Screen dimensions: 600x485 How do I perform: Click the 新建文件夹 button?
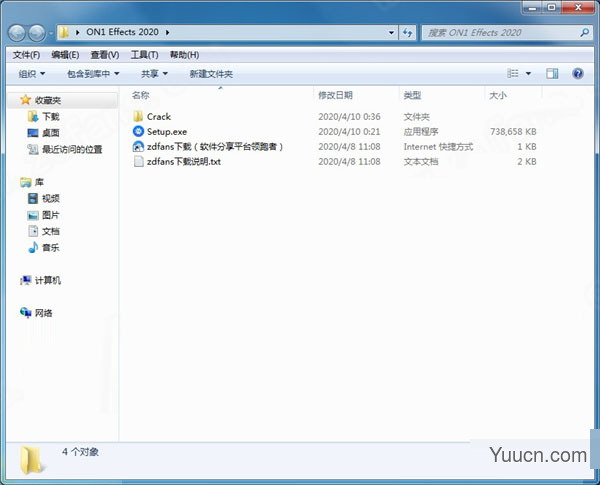coord(211,74)
